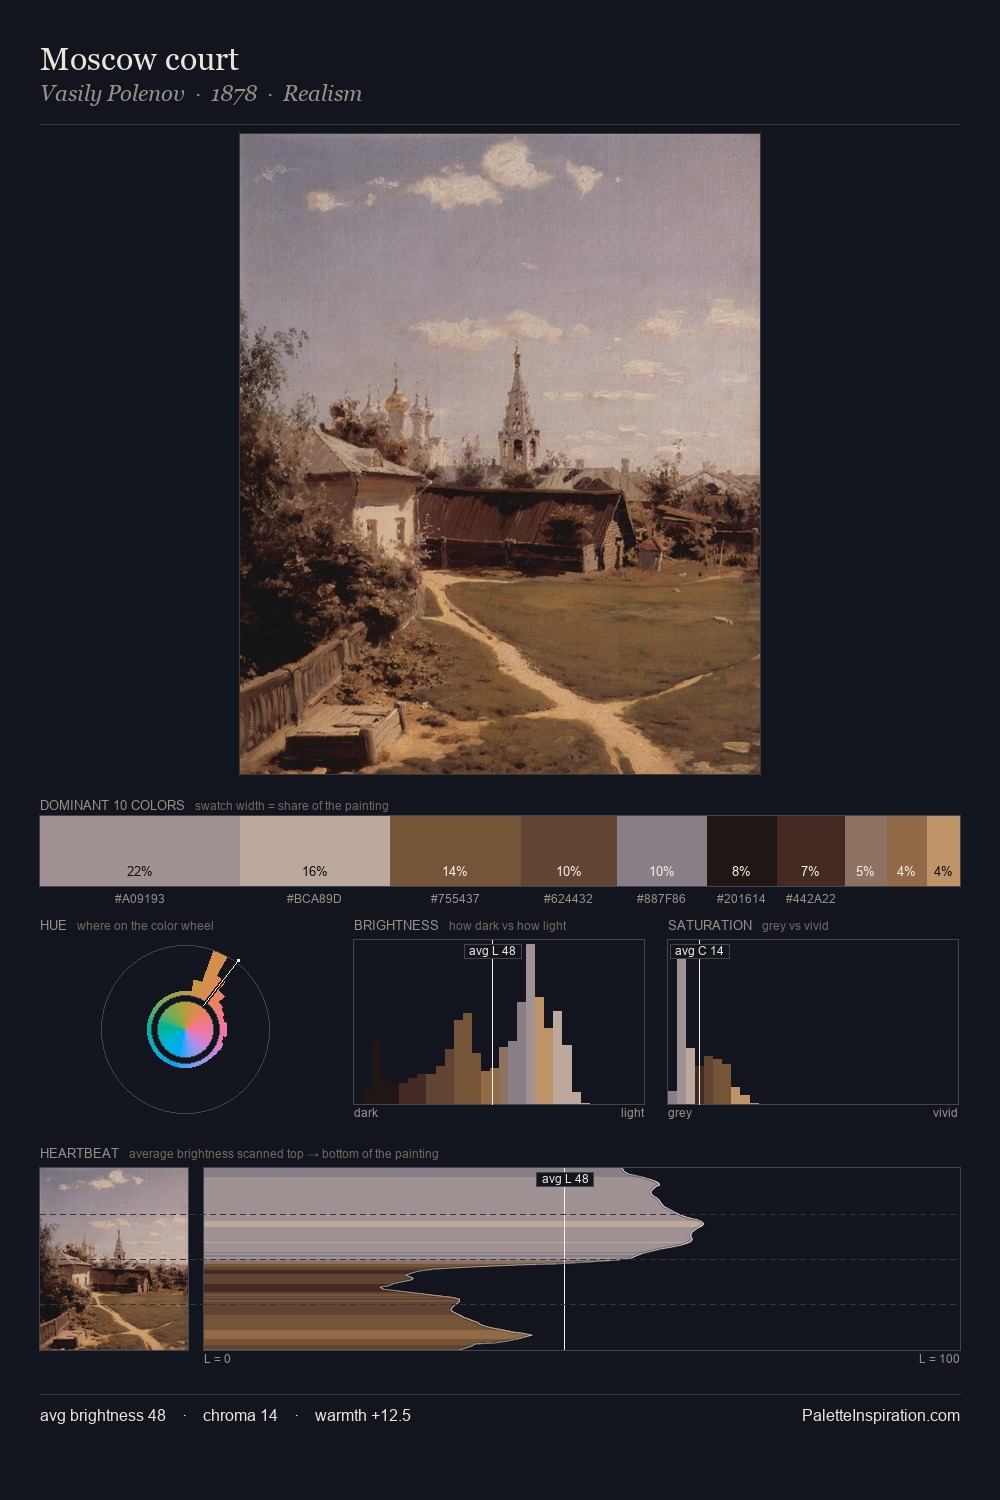The height and width of the screenshot is (1500, 1000).
Task: Click the 'avg C 14' saturation label
Action: click(x=699, y=951)
